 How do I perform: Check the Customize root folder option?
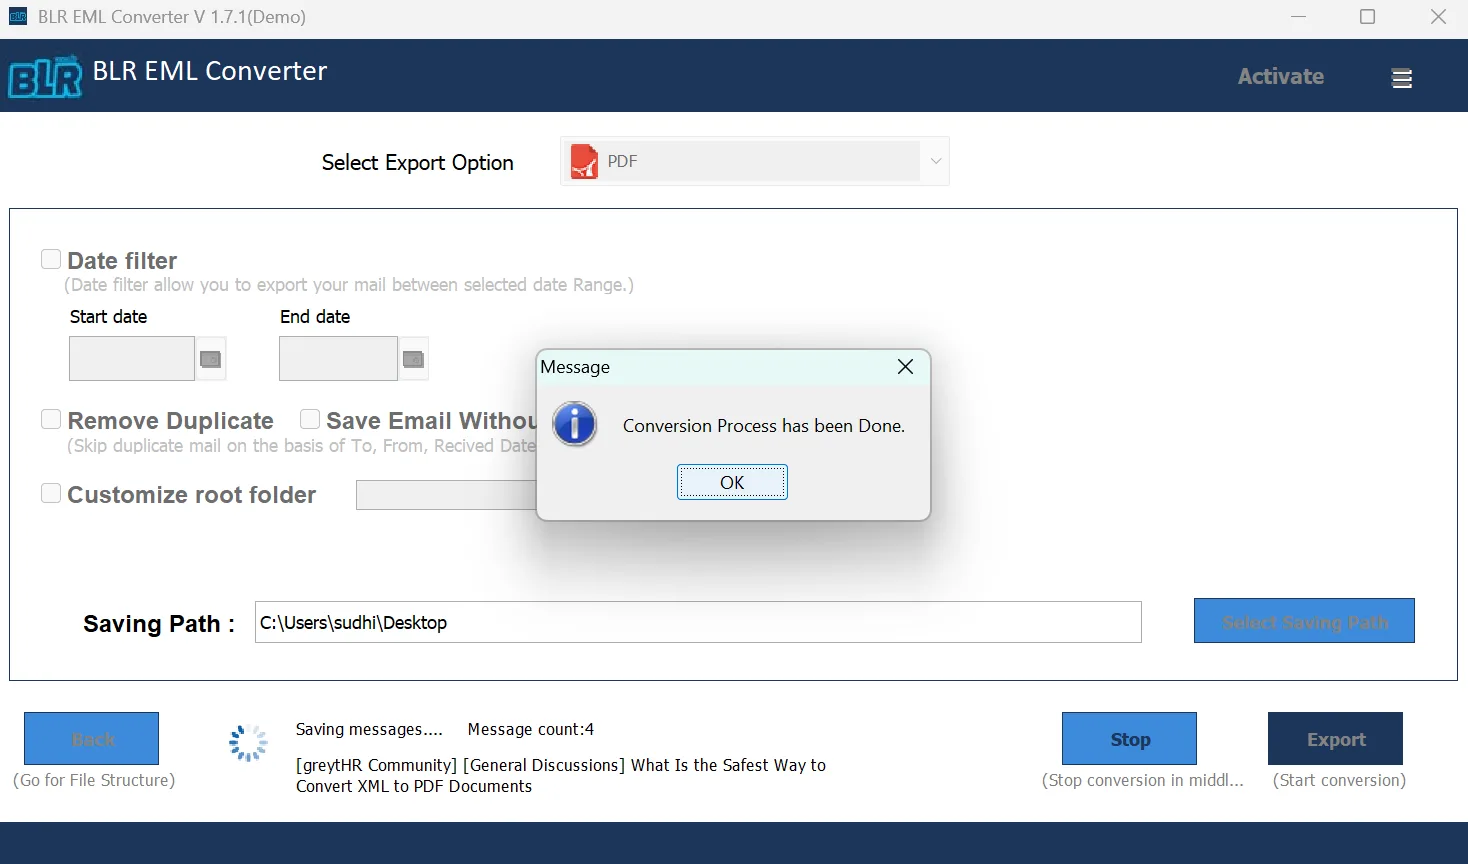51,494
